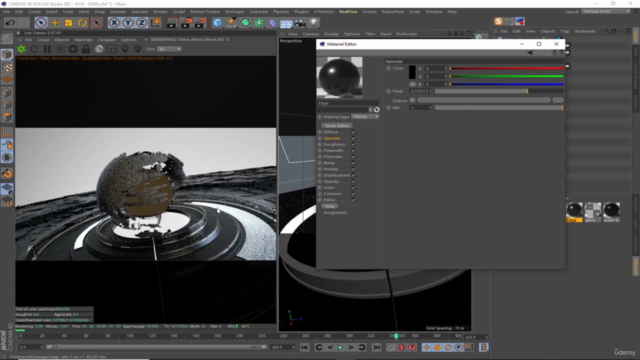Click the coordinate system icon
The image size is (640, 360).
pos(156,23)
